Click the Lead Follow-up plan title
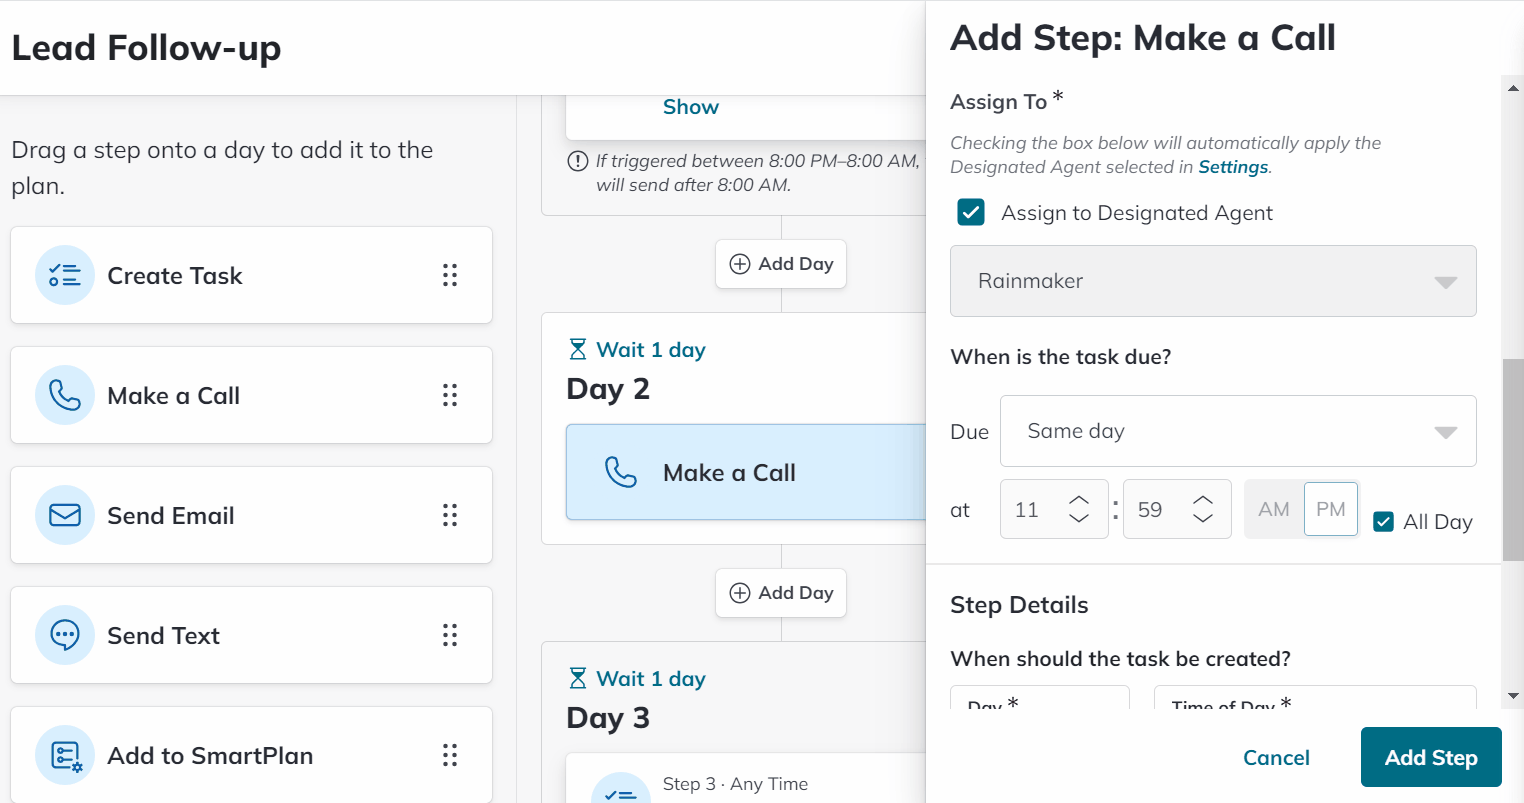Viewport: 1524px width, 803px height. tap(146, 47)
